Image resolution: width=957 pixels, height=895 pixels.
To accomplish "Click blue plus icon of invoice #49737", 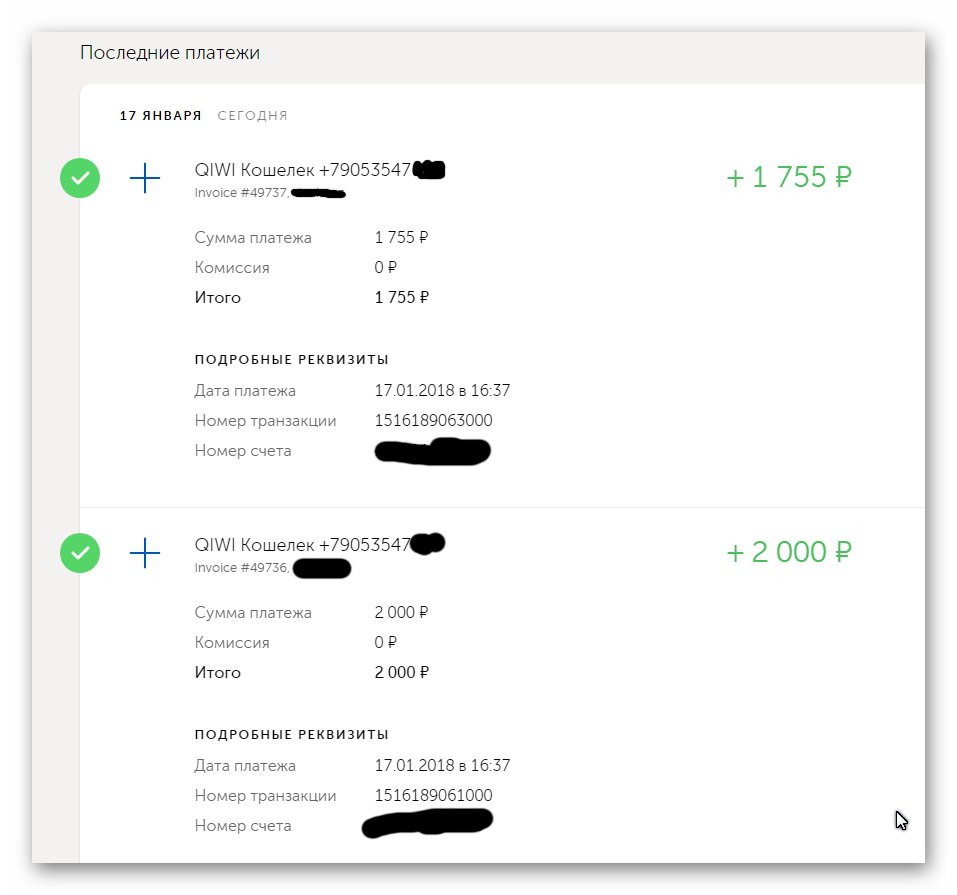I will coord(145,178).
